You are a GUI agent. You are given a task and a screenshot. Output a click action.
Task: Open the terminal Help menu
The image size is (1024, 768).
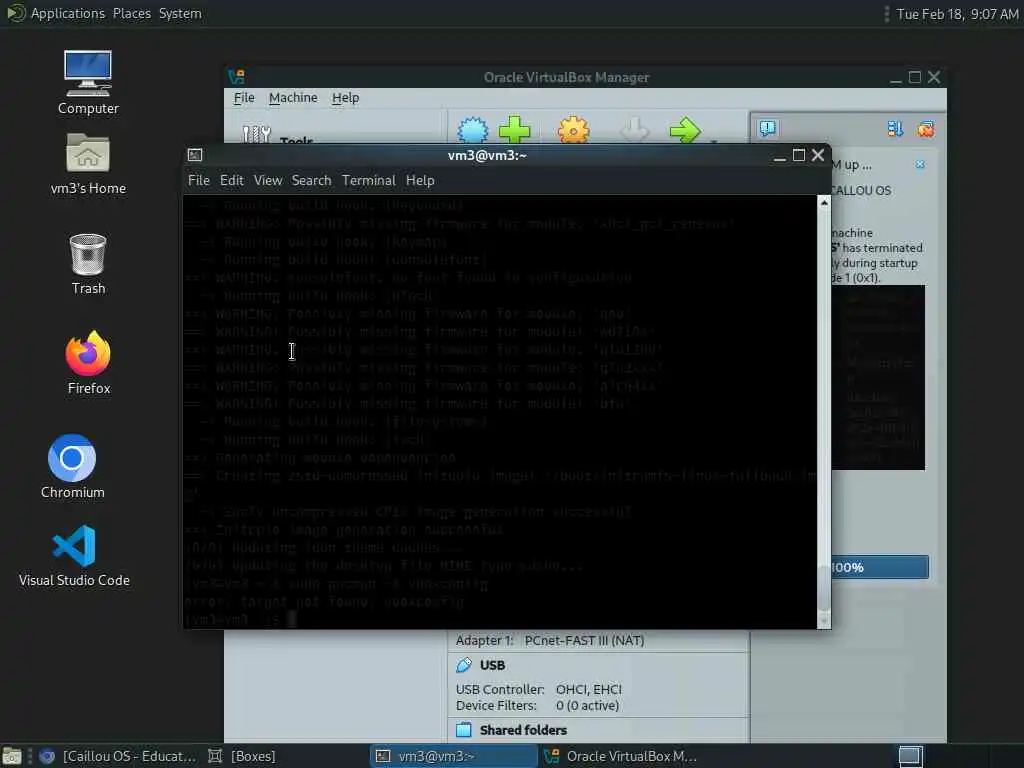click(420, 180)
